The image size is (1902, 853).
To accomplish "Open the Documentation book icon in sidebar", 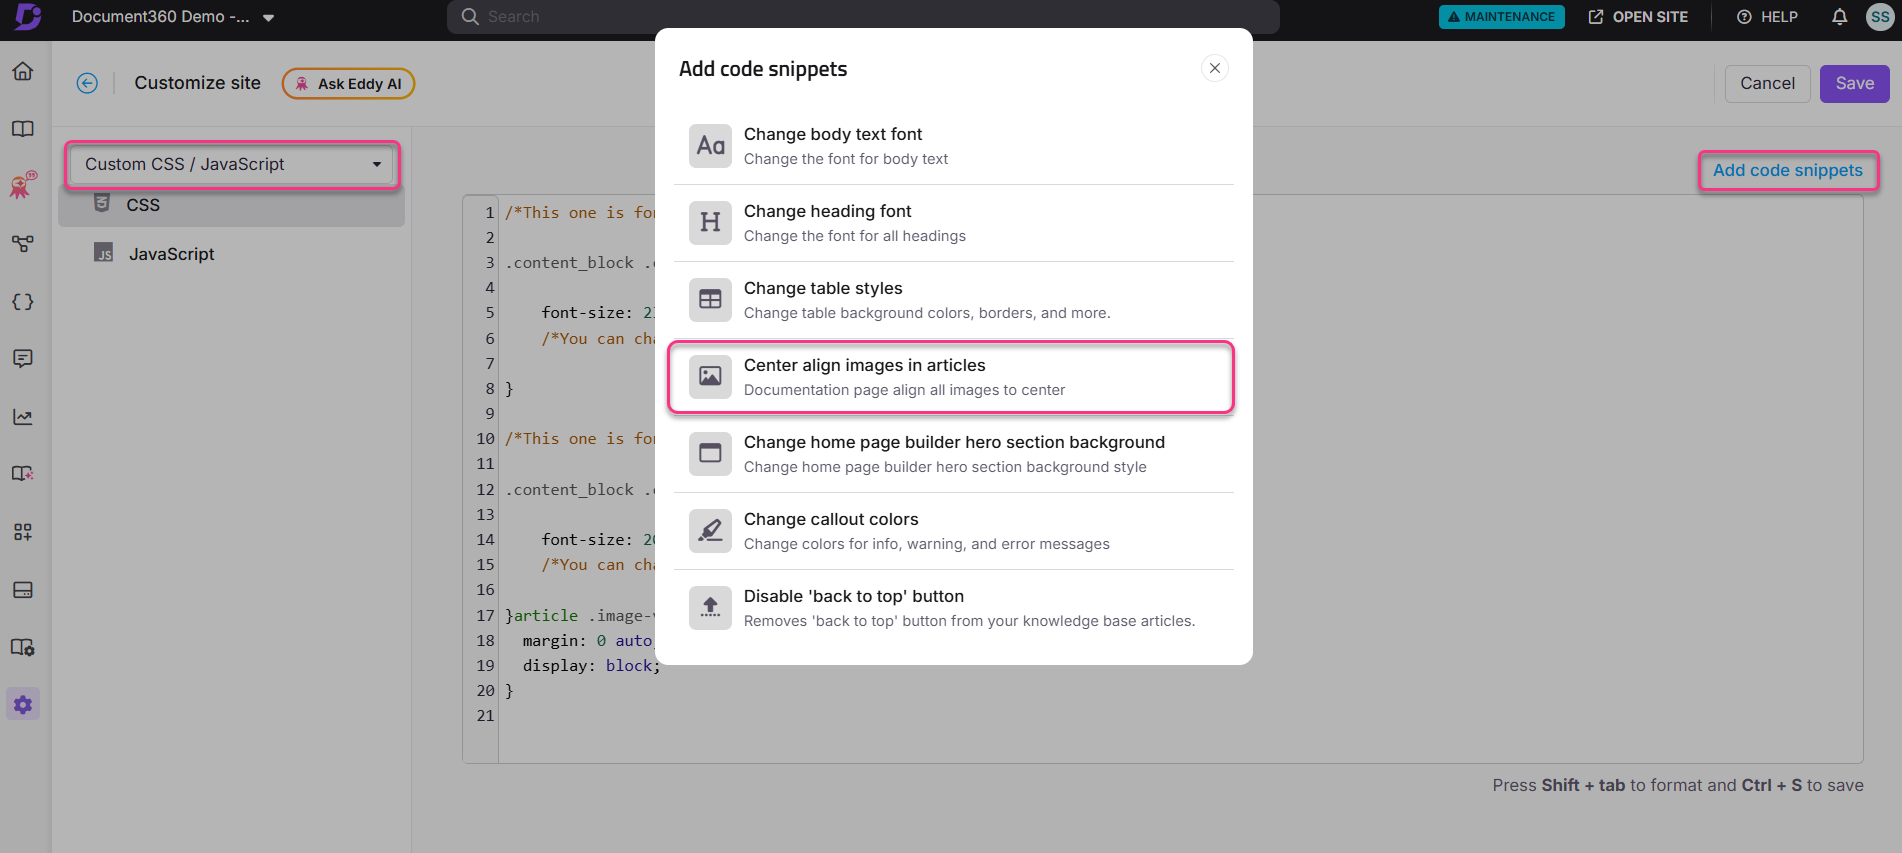I will click(x=23, y=129).
